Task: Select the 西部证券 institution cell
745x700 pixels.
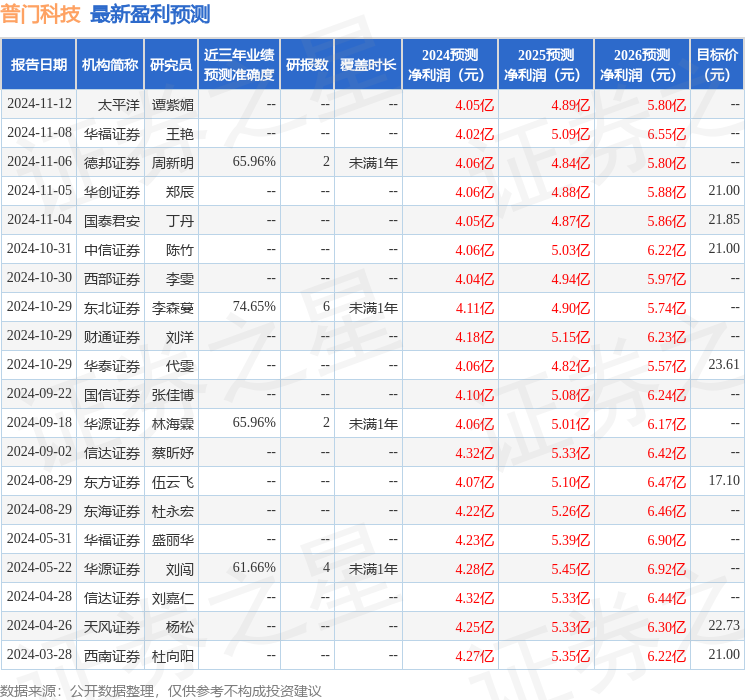Action: click(x=112, y=279)
